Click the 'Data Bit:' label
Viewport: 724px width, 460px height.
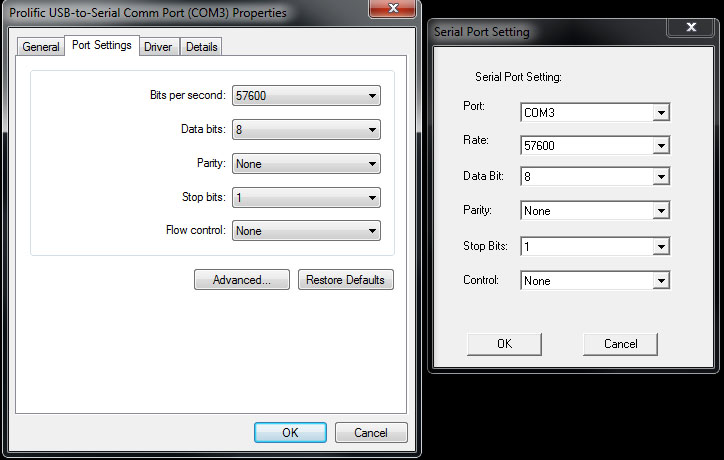tap(483, 176)
